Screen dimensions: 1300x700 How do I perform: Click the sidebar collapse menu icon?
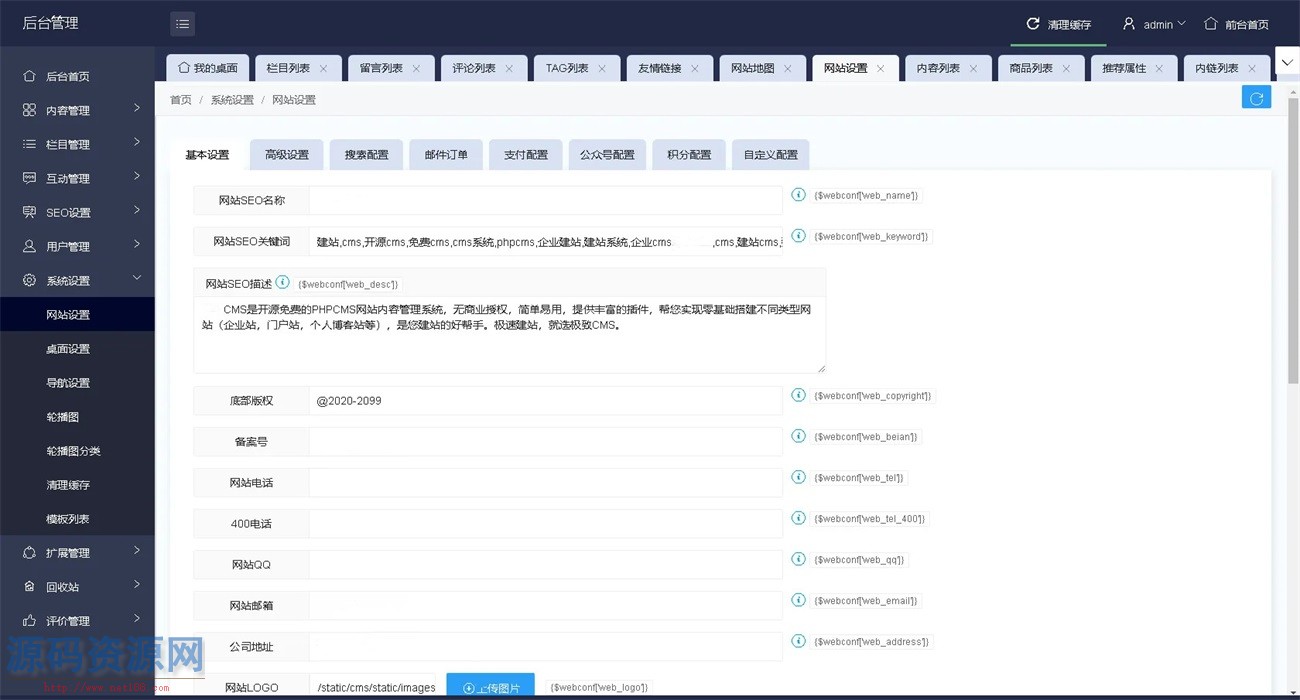coord(182,24)
